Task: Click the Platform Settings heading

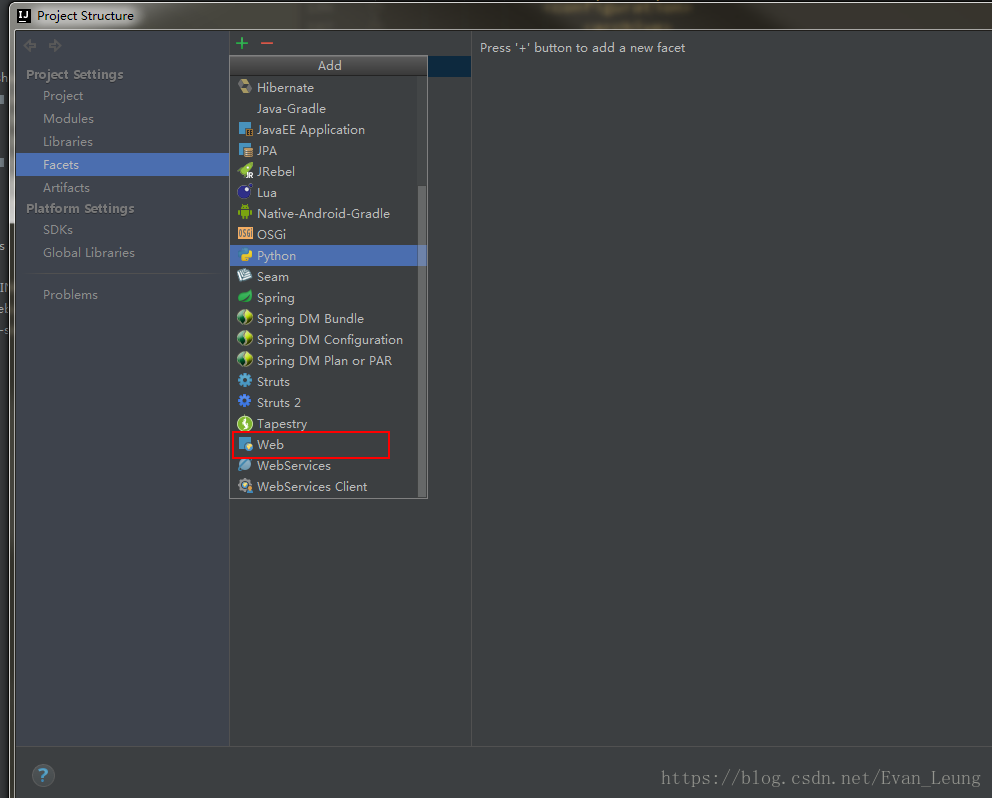Action: point(80,208)
